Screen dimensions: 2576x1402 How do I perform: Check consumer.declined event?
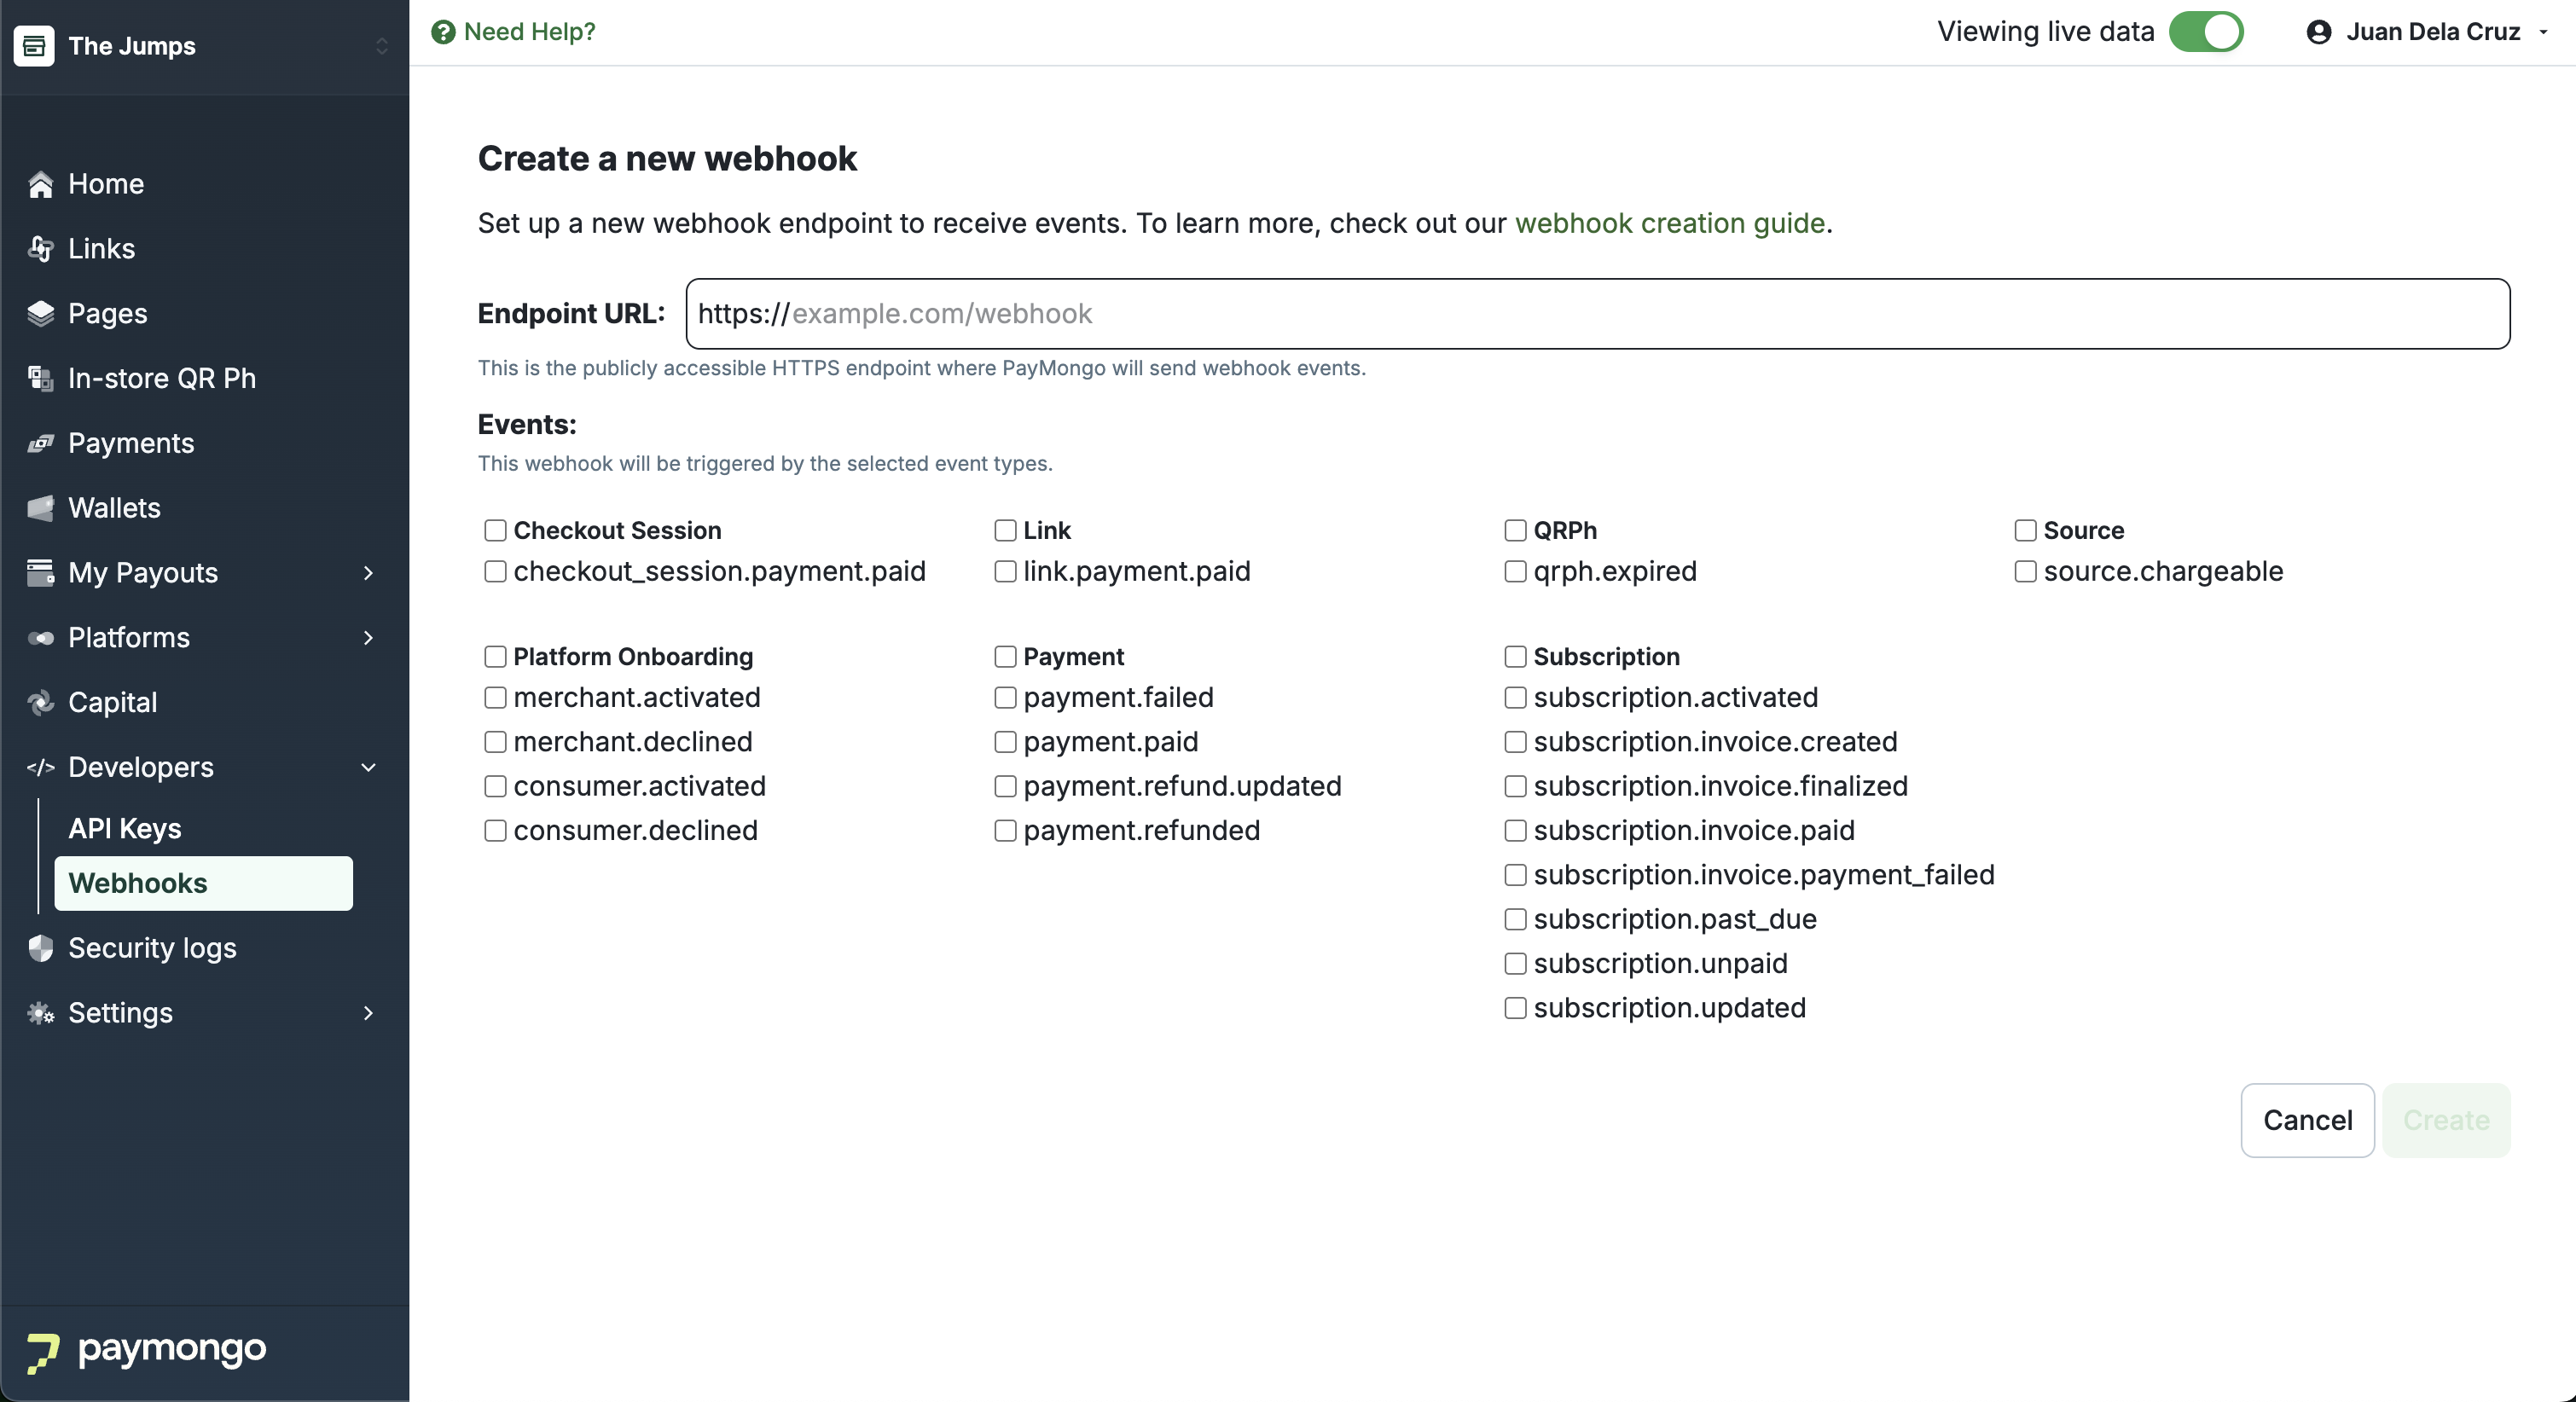495,831
